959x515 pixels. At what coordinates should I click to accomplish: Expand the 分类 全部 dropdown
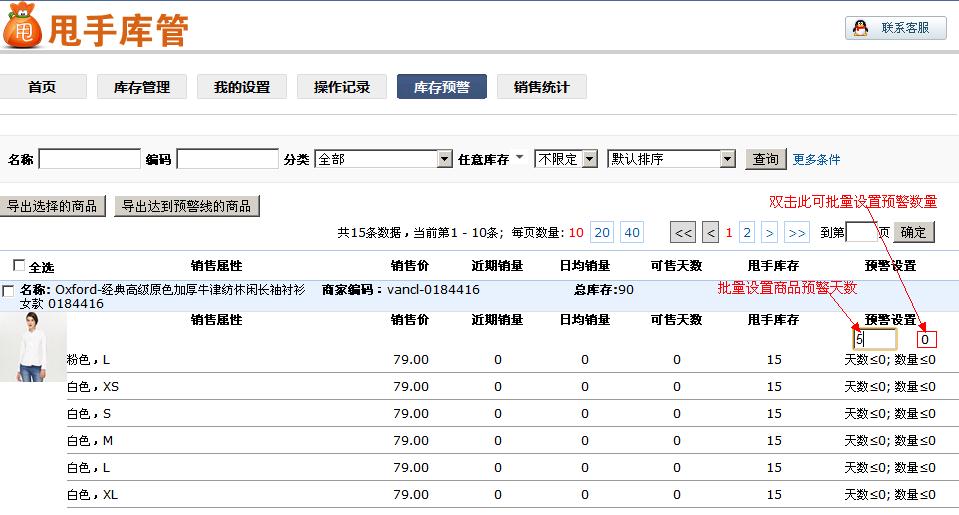(x=383, y=159)
